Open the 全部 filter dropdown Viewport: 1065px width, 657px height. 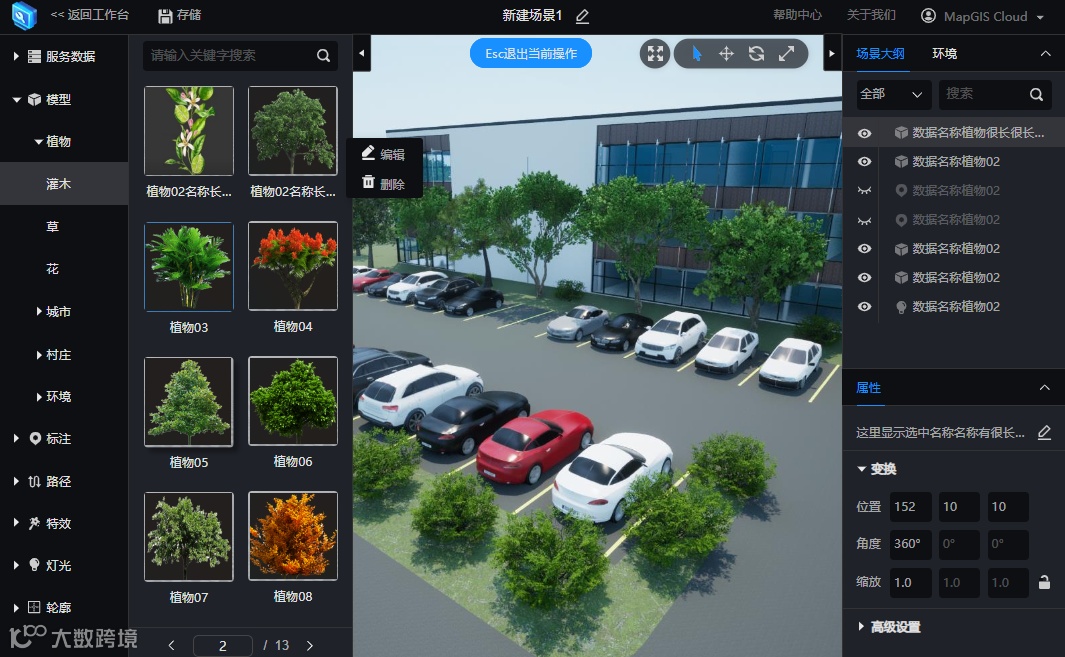coord(893,94)
